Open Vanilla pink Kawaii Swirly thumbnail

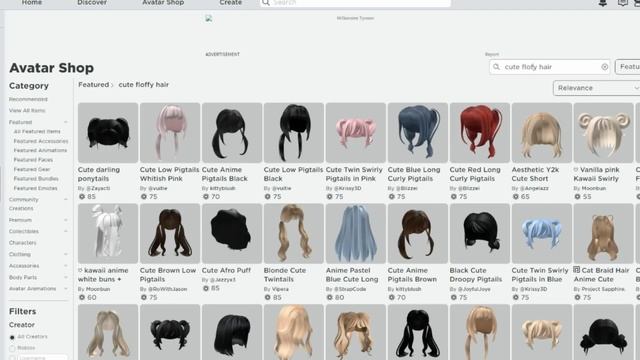click(x=604, y=133)
